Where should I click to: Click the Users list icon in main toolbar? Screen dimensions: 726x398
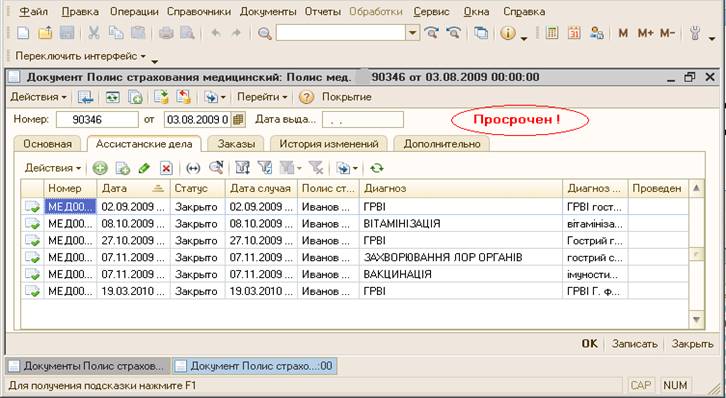597,33
